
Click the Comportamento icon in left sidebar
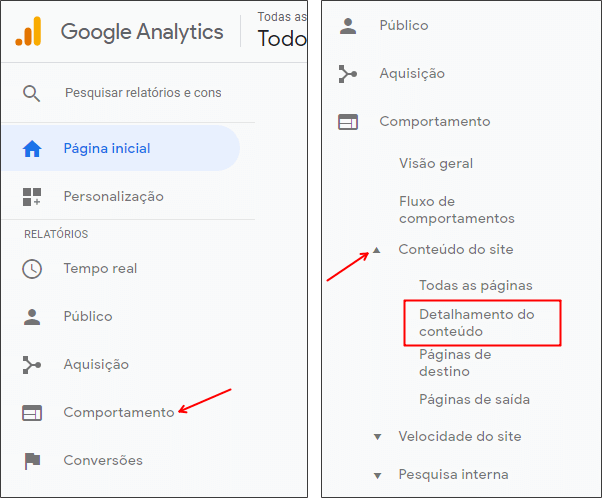(32, 413)
